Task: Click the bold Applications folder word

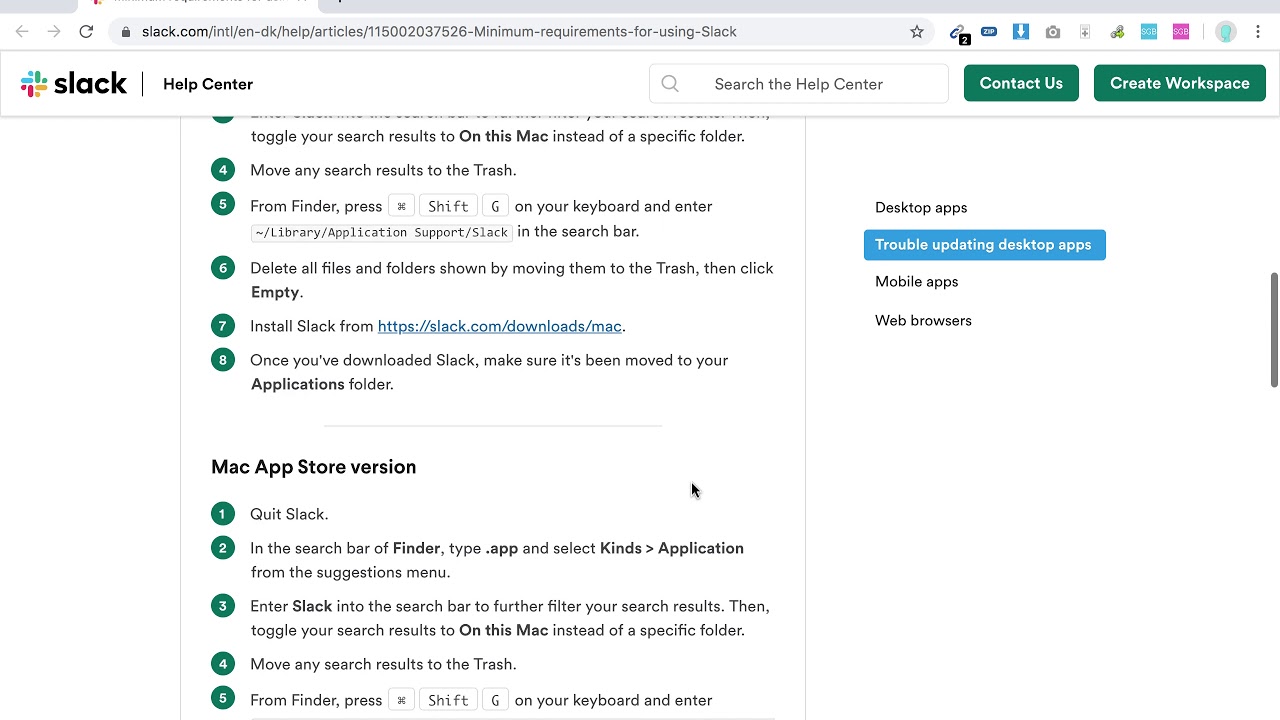Action: pyautogui.click(x=298, y=385)
